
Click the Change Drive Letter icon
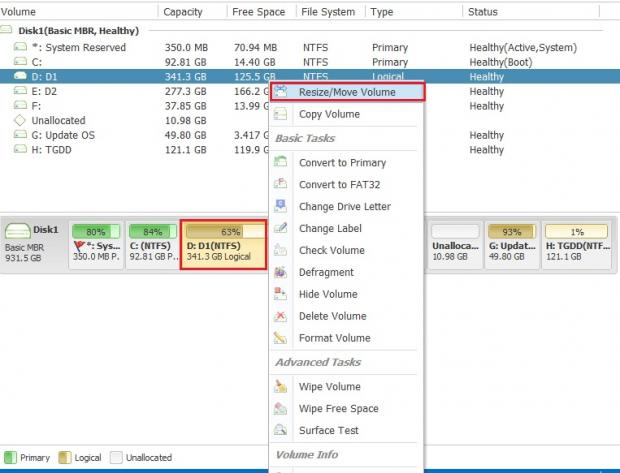coord(281,206)
